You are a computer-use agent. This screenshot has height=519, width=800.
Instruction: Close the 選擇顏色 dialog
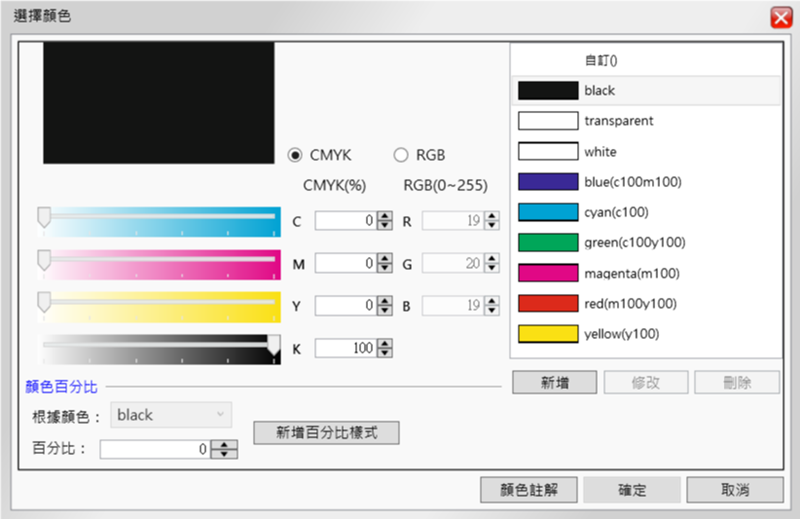point(781,18)
